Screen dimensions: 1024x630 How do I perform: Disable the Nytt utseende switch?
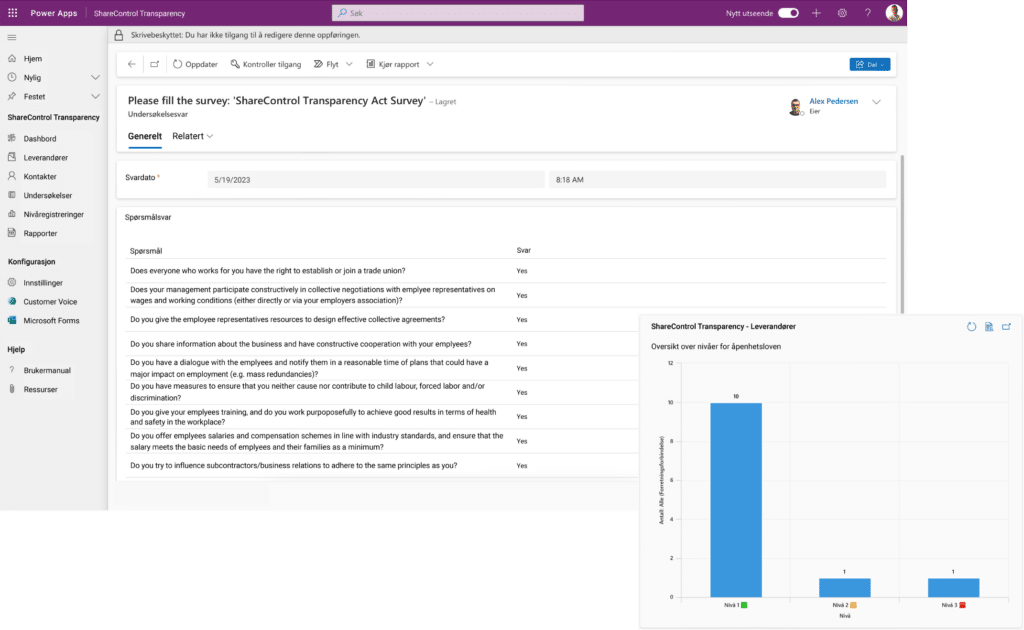[x=786, y=13]
